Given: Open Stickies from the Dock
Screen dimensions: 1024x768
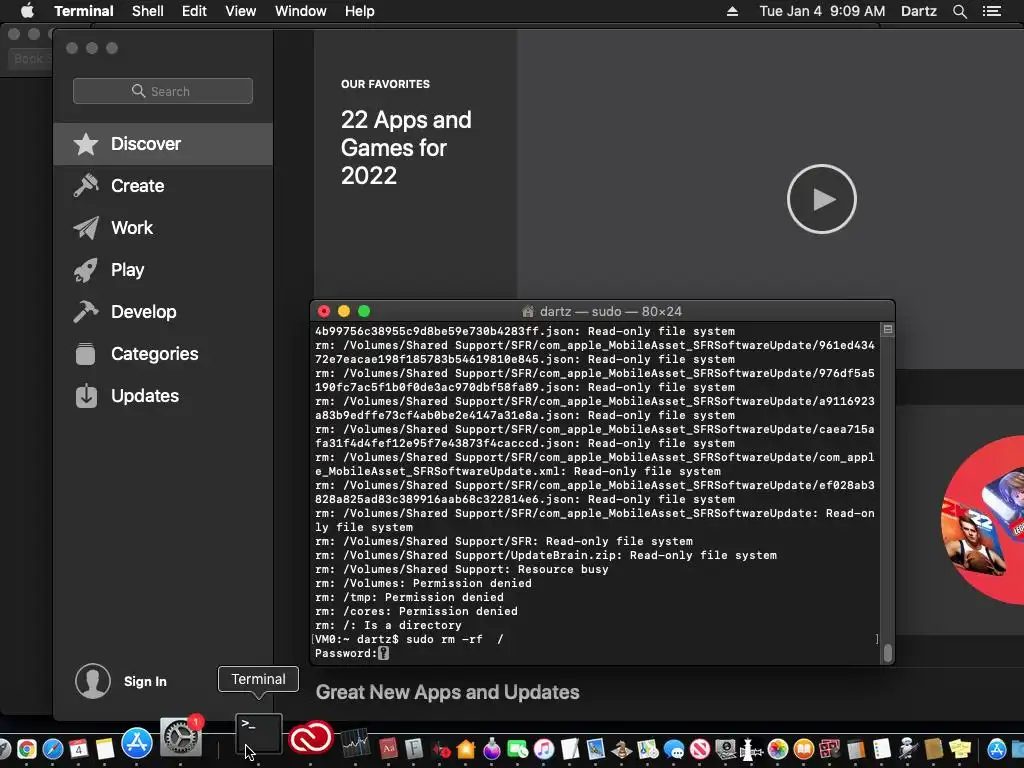Looking at the screenshot, I should [x=960, y=749].
